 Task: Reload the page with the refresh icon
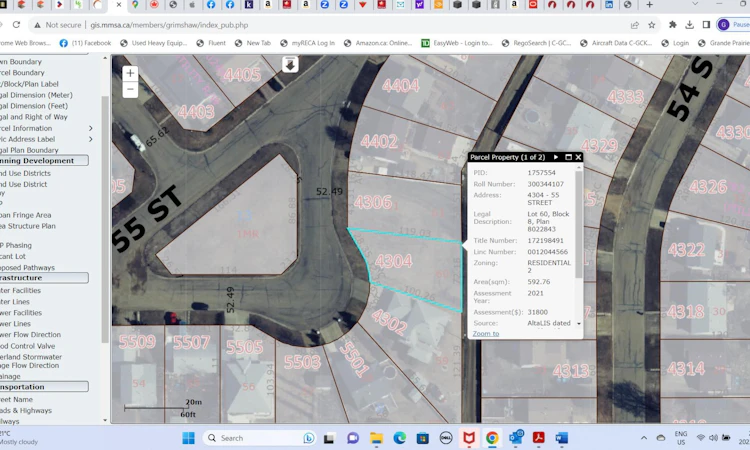16,25
